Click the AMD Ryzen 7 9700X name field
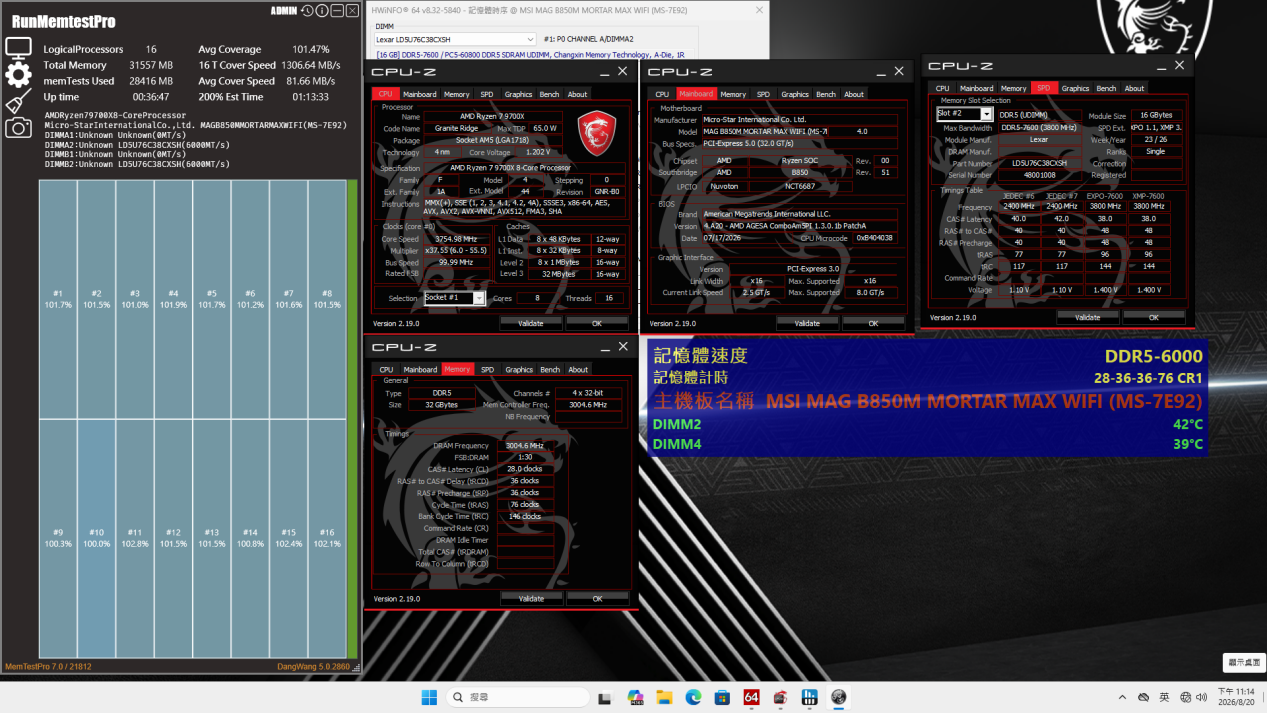 coord(492,116)
